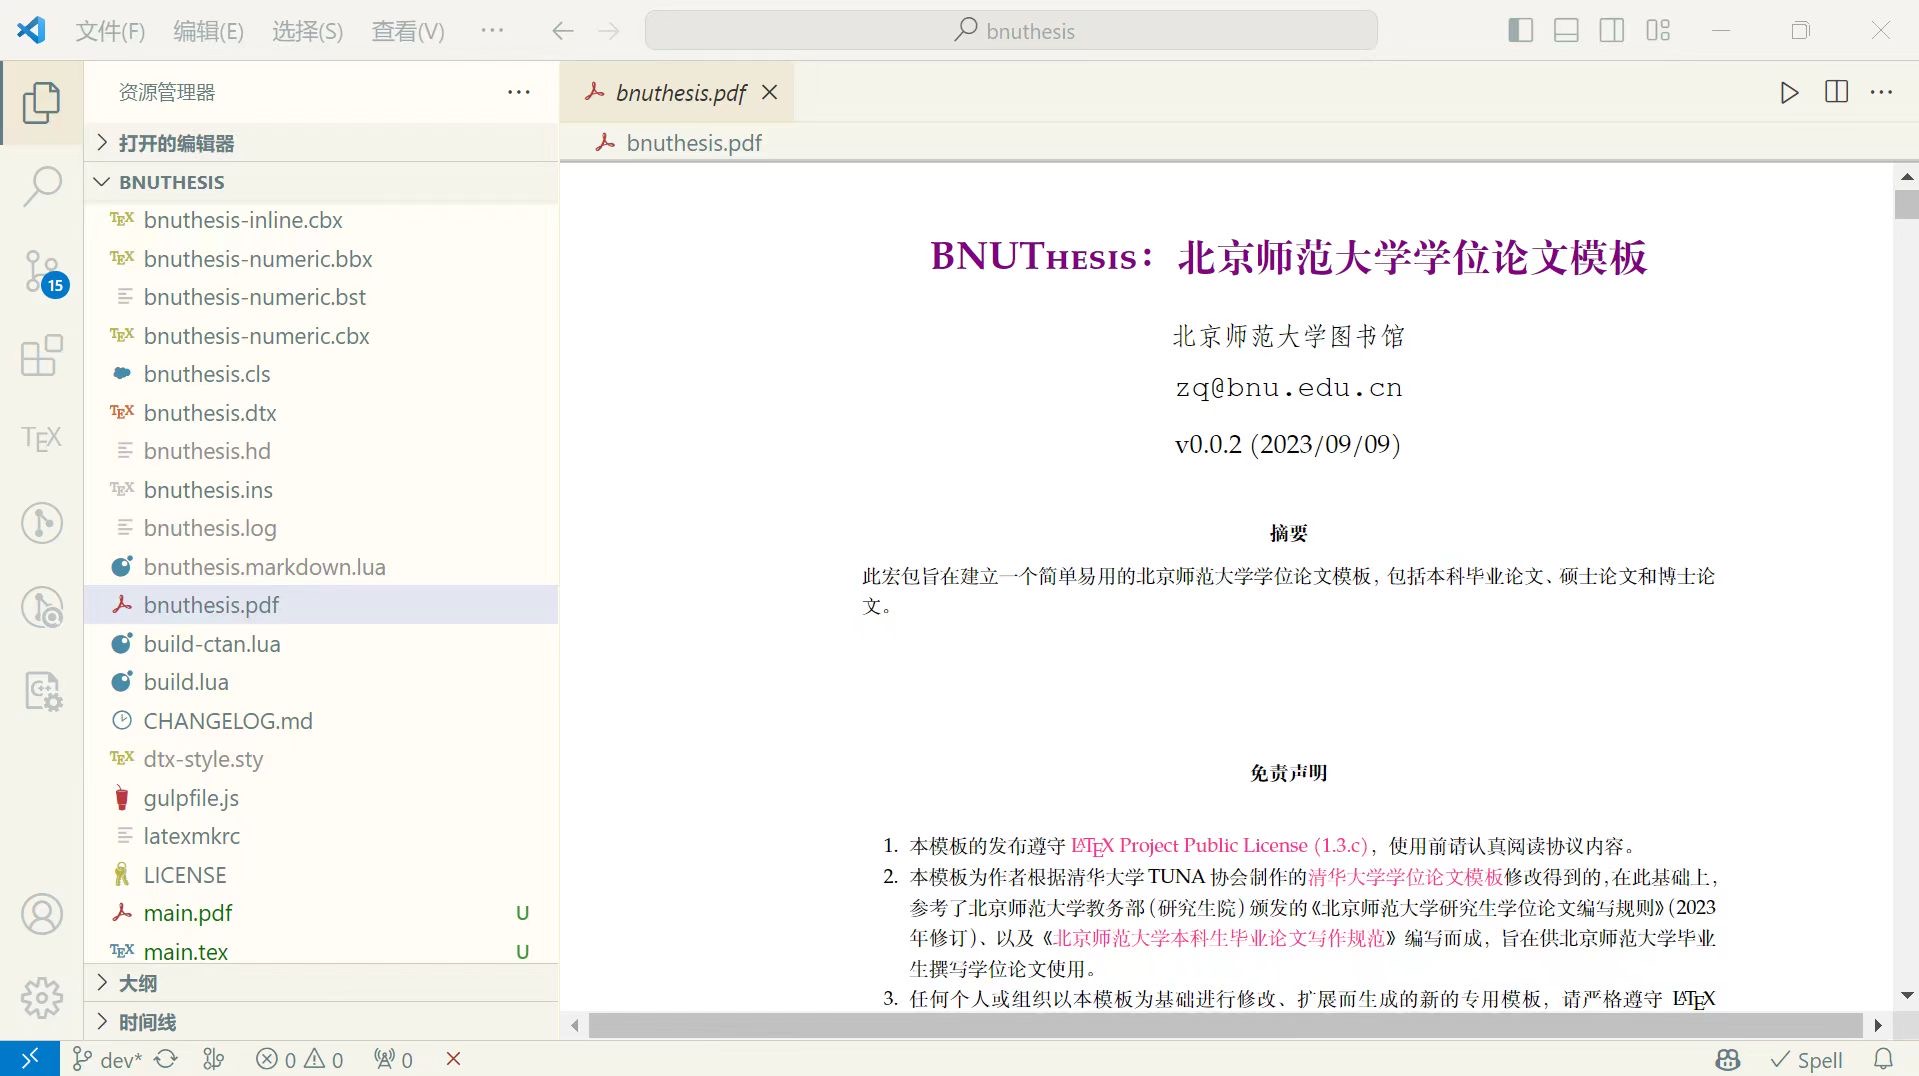
Task: Open bnuthesis-inline.cbx file
Action: (x=321, y=220)
